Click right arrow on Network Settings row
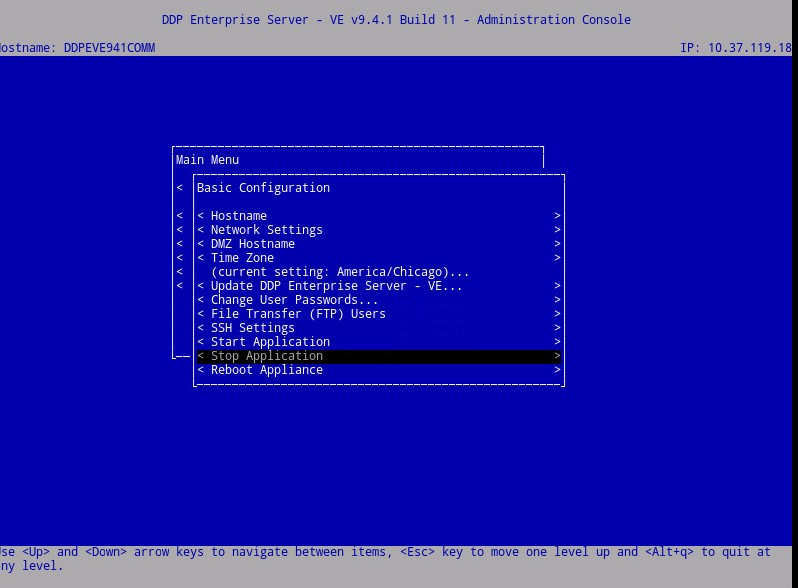798x588 pixels. 557,230
